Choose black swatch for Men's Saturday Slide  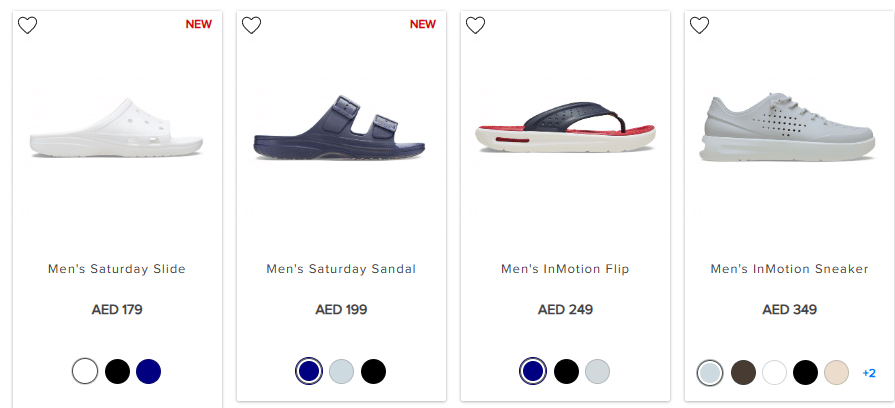(117, 371)
